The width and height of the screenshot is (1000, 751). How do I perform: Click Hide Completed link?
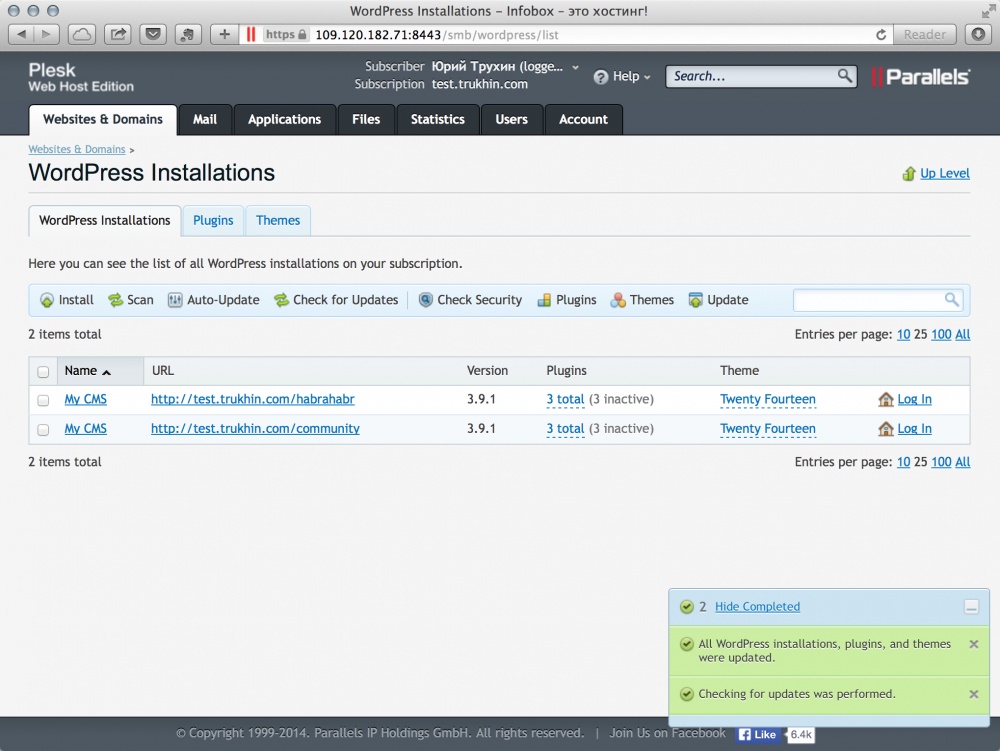(757, 607)
